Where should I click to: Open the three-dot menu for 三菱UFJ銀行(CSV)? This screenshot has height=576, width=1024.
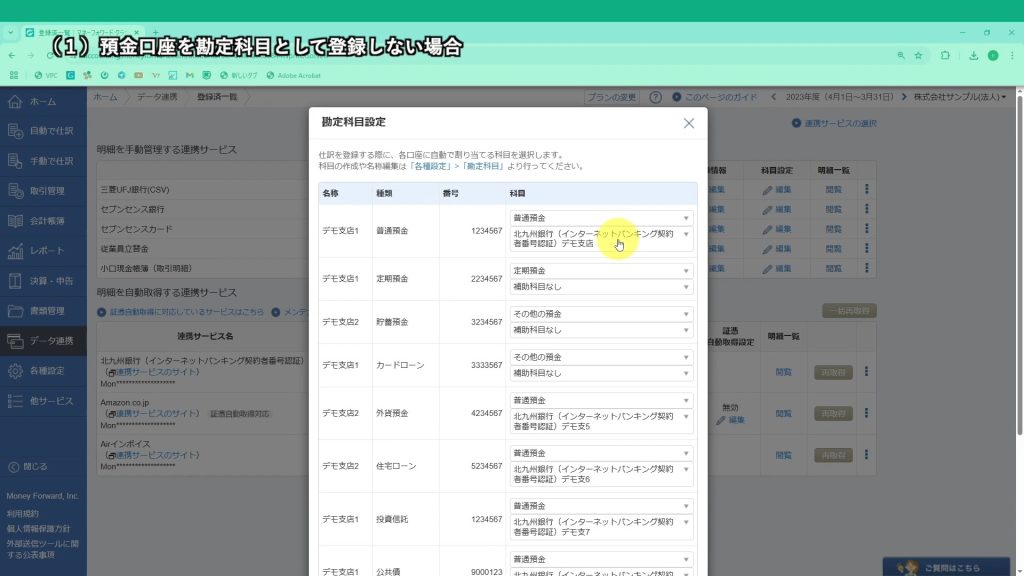[x=867, y=189]
